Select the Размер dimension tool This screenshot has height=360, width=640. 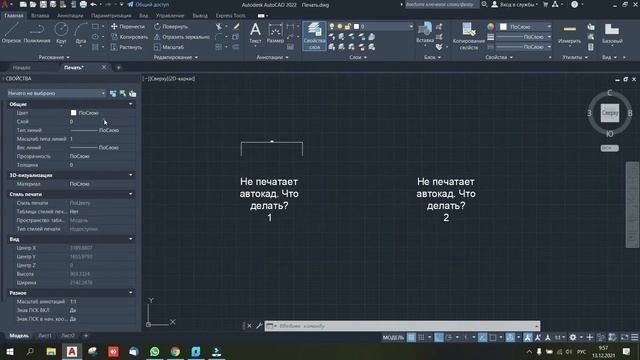point(275,33)
